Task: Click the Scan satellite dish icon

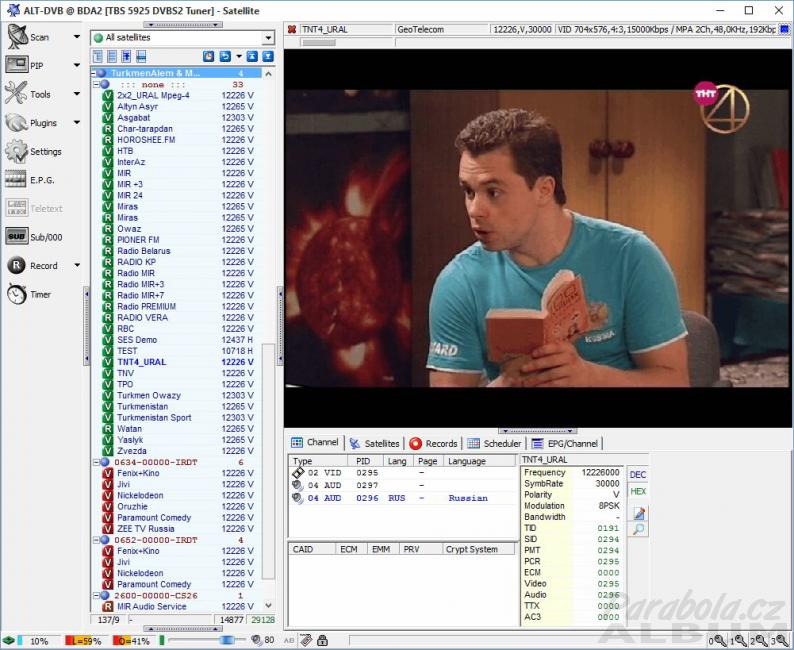Action: coord(17,36)
